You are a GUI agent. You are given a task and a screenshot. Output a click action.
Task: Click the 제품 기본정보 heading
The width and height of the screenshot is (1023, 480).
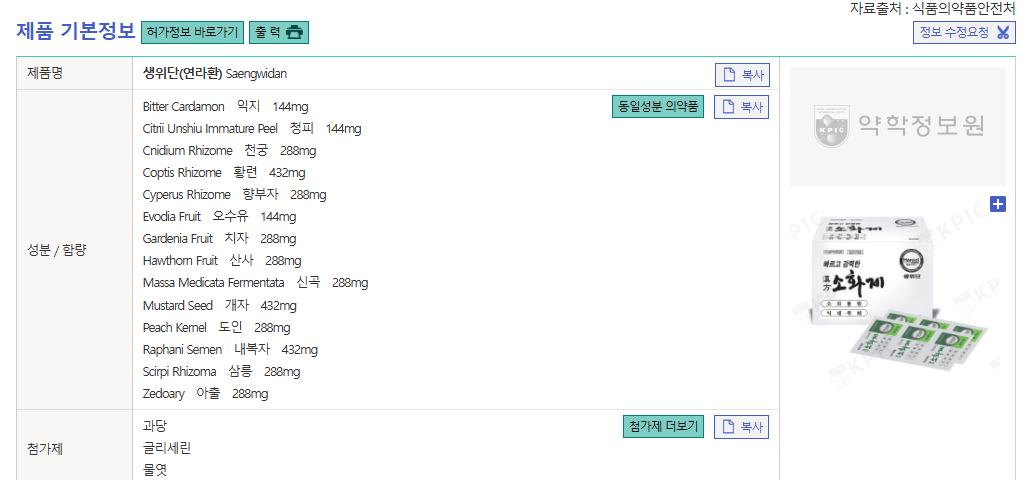click(x=76, y=31)
